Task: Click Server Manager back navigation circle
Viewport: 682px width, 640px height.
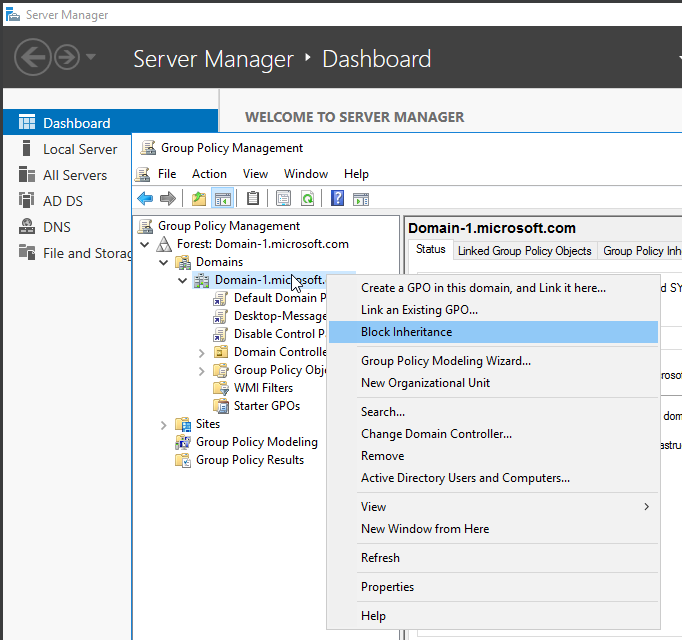Action: tap(33, 57)
